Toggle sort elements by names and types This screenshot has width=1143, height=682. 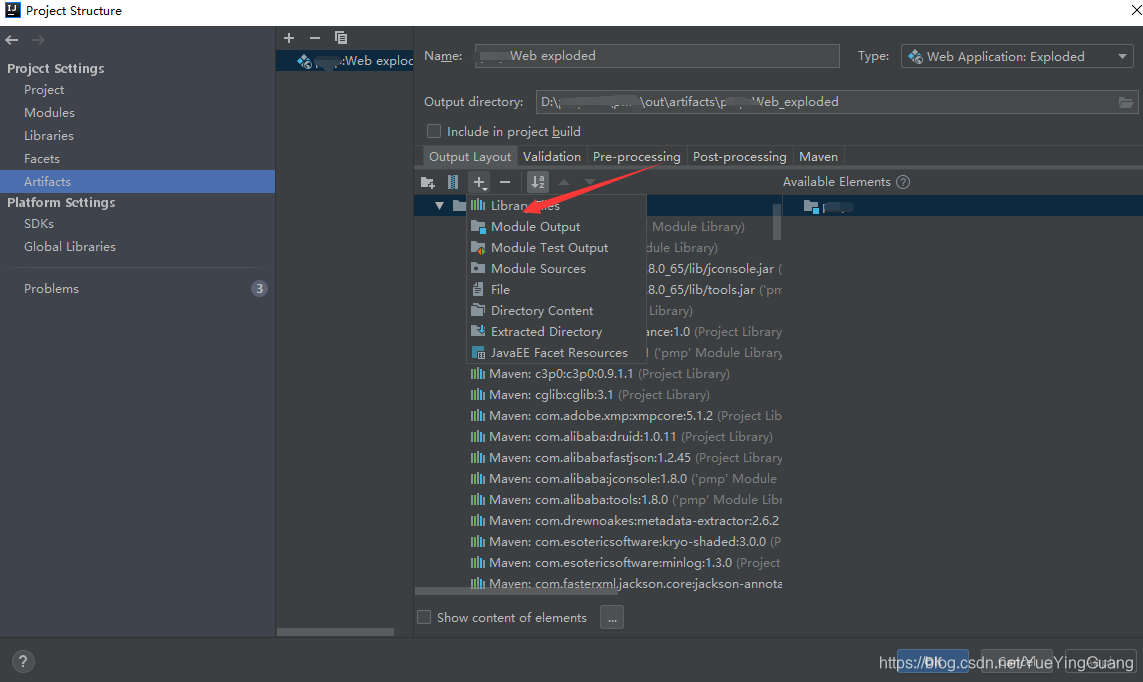click(538, 182)
